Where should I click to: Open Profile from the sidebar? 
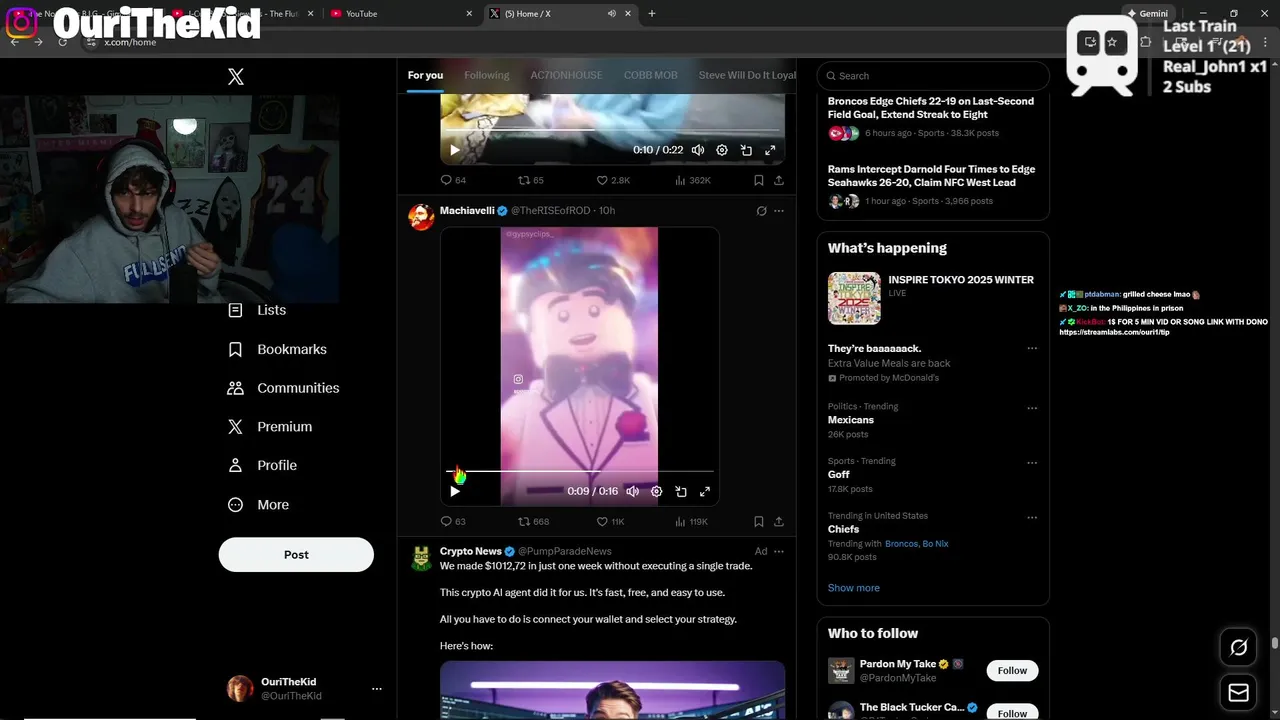click(262, 465)
